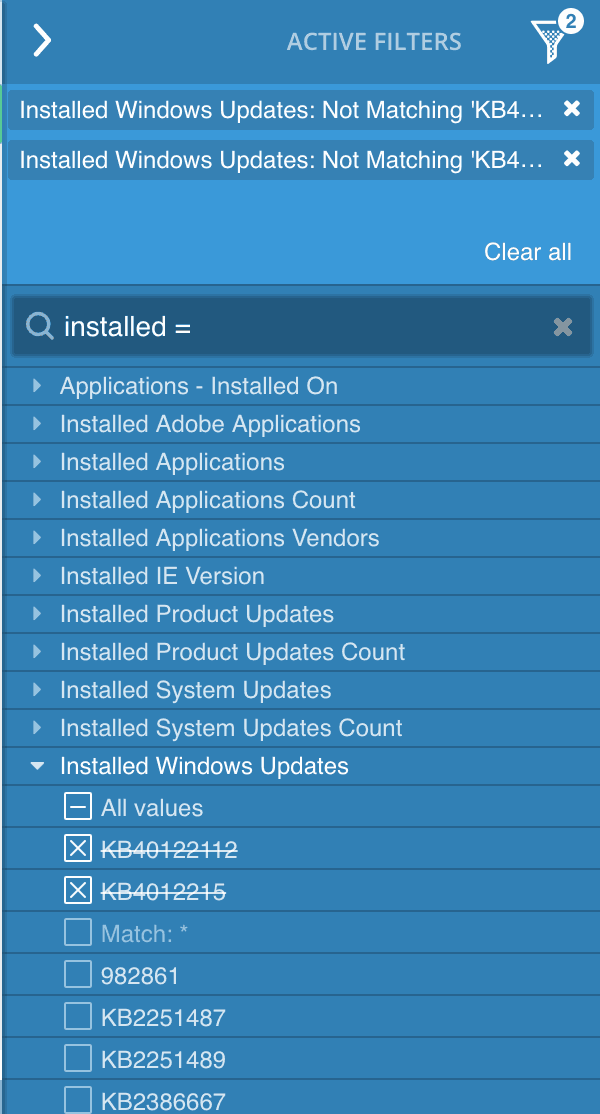
Task: Click the 'installed =' search field
Action: pos(302,327)
